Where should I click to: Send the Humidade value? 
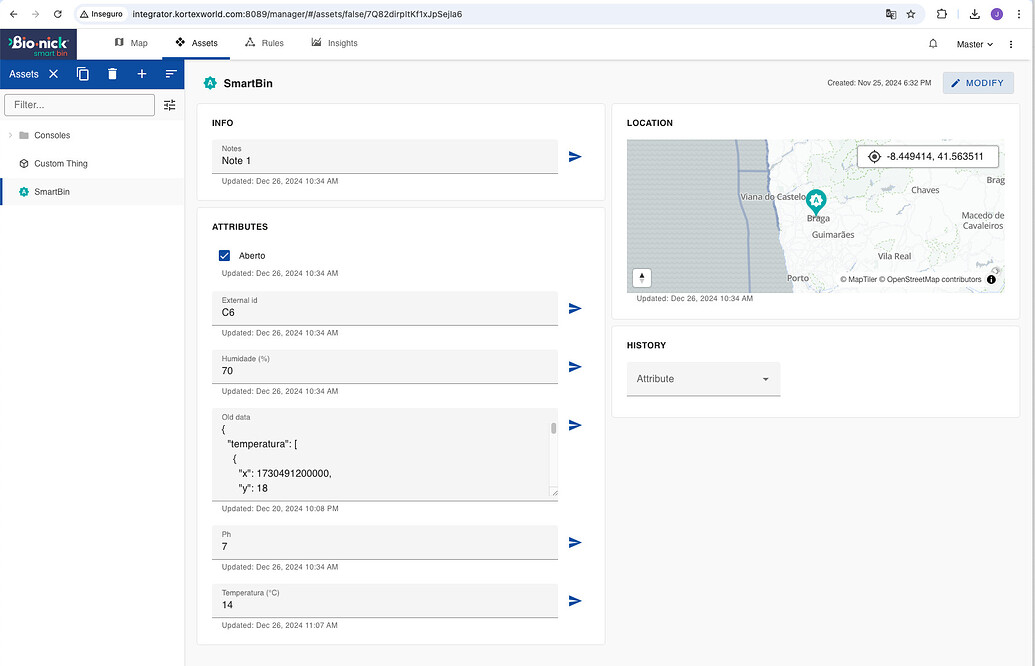[x=575, y=366]
